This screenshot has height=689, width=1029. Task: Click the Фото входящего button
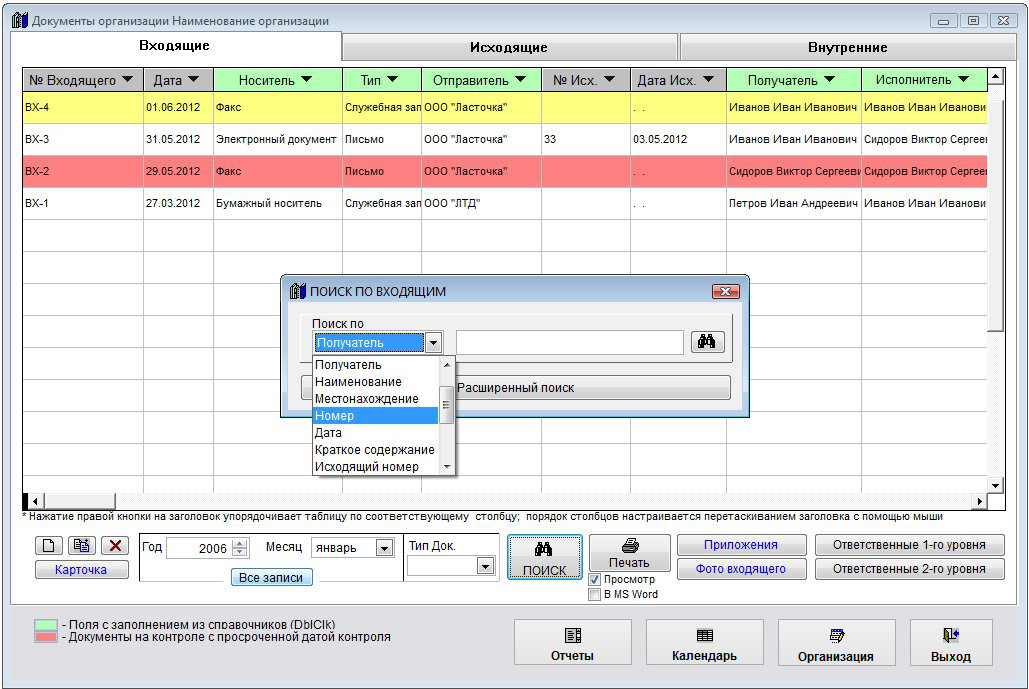coord(740,569)
